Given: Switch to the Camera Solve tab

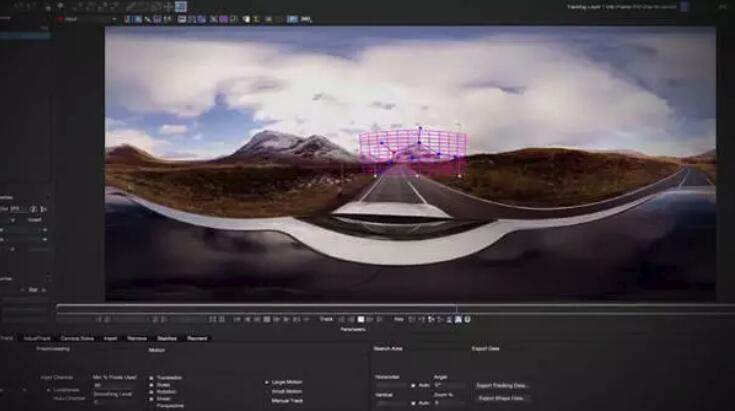Looking at the screenshot, I should tap(77, 338).
